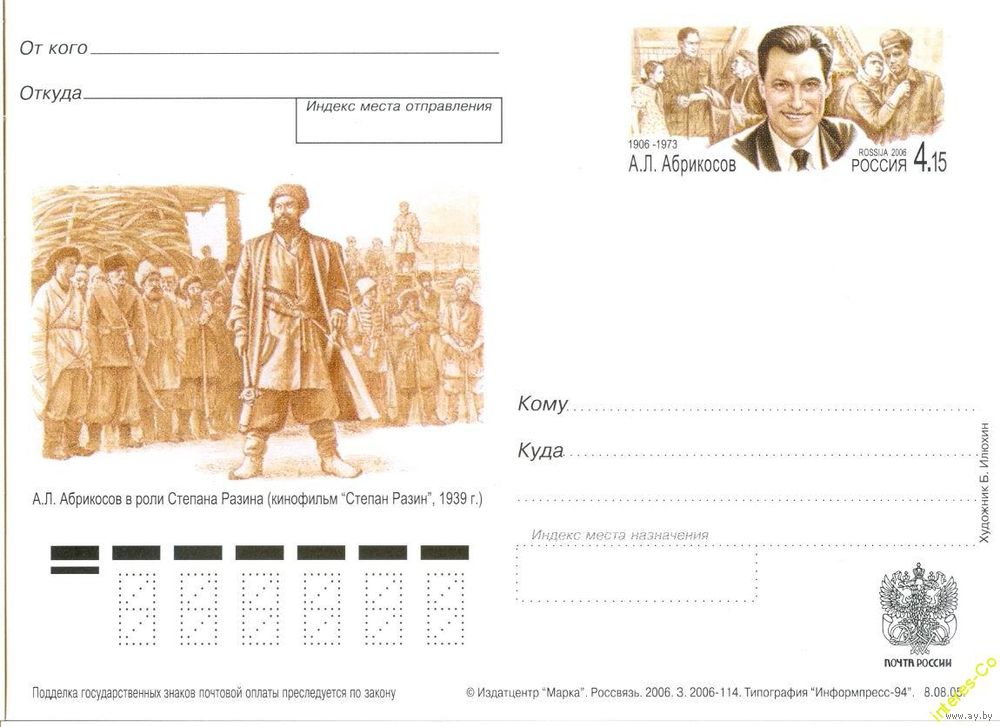Click the 'От кого' sender name line

tap(294, 50)
